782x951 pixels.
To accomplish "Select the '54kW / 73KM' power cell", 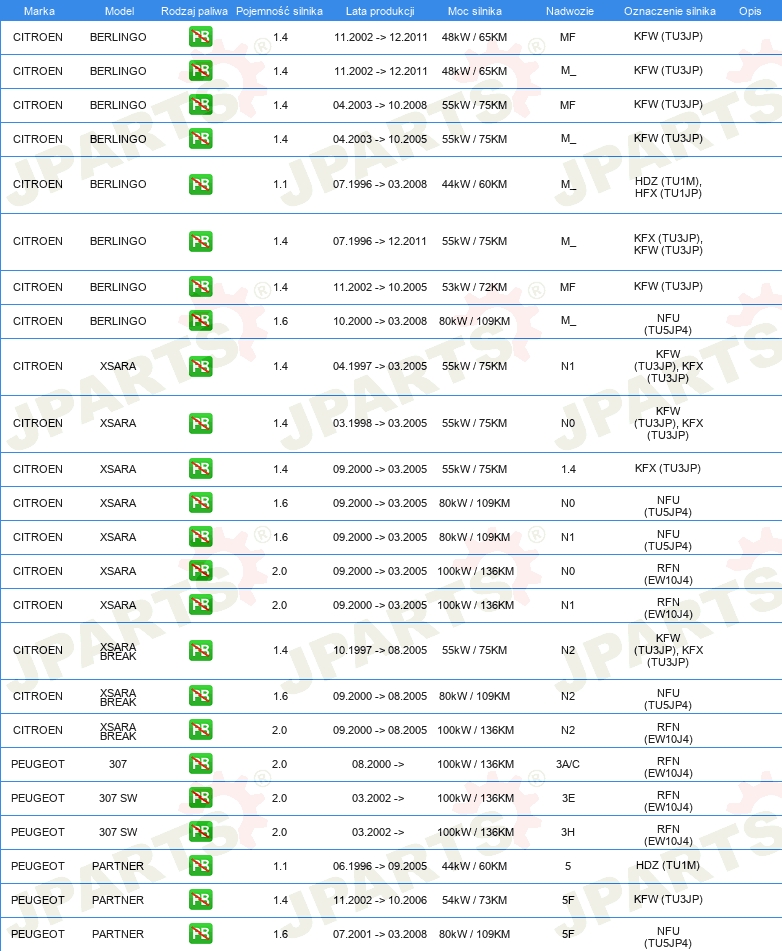I will tap(474, 899).
